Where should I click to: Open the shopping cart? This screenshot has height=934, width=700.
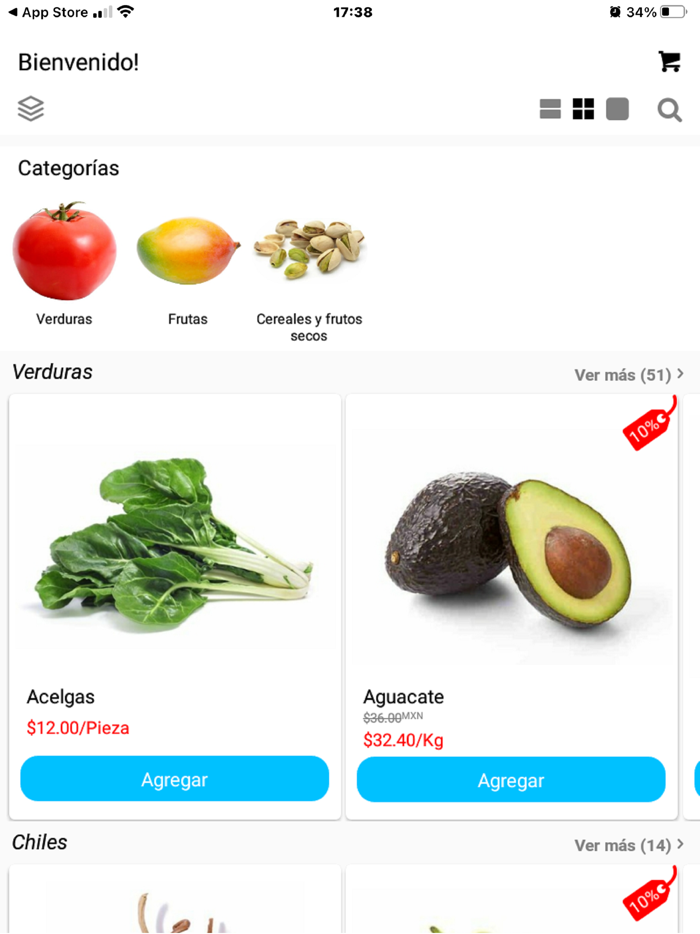point(670,61)
